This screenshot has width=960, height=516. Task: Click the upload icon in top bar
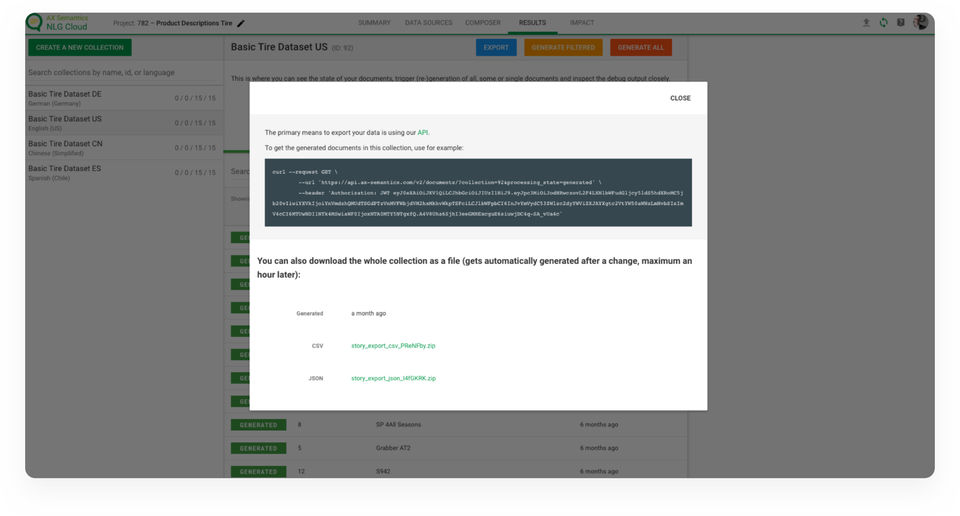pos(866,23)
